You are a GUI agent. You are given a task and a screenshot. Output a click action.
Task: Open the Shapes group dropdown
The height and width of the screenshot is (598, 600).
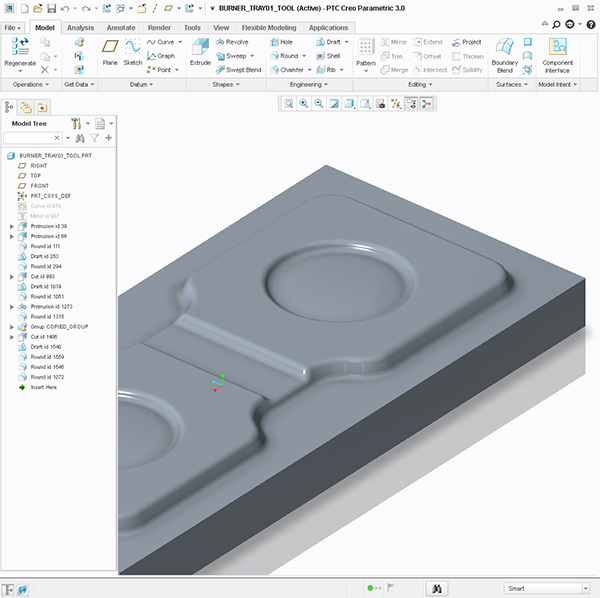(226, 84)
